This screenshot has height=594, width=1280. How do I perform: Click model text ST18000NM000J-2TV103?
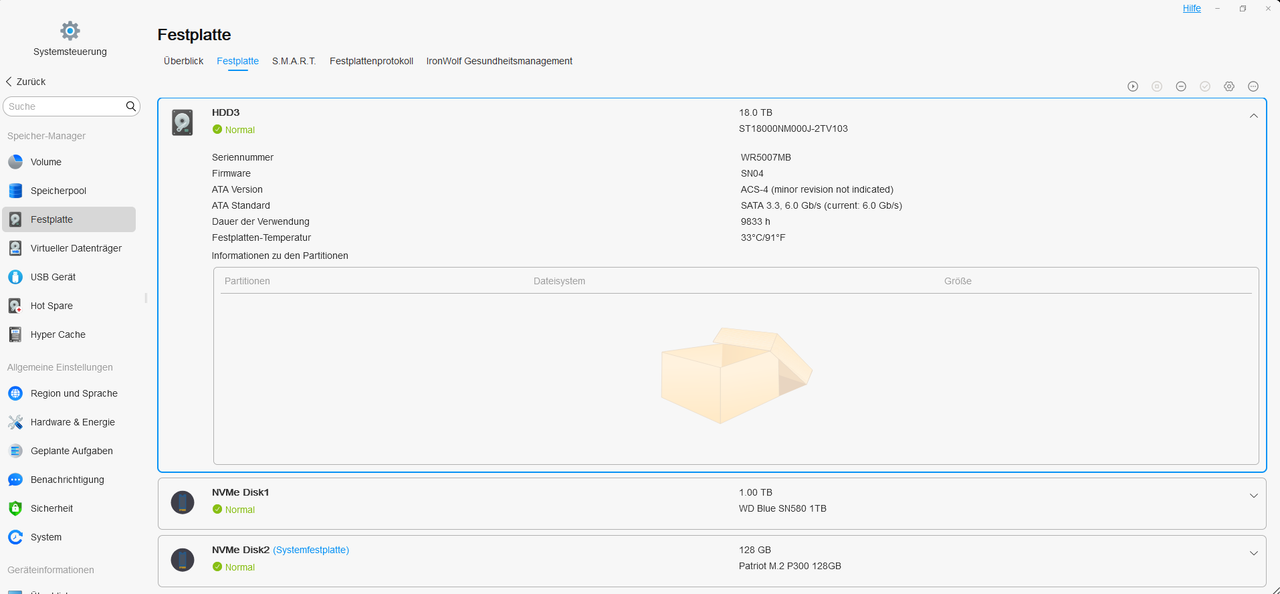tap(793, 129)
